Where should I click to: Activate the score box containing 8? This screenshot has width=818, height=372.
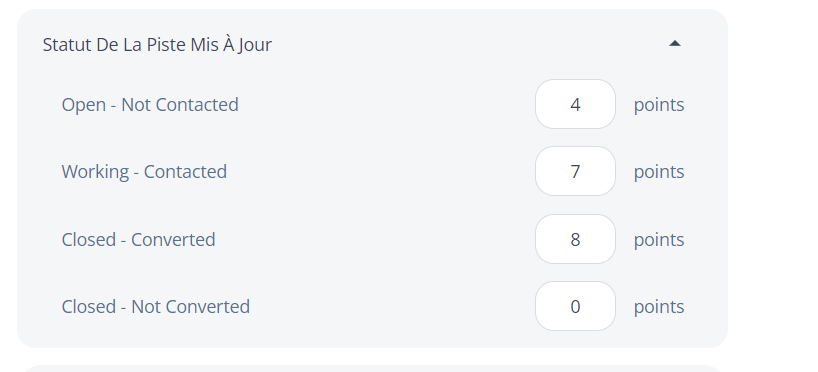(x=575, y=239)
